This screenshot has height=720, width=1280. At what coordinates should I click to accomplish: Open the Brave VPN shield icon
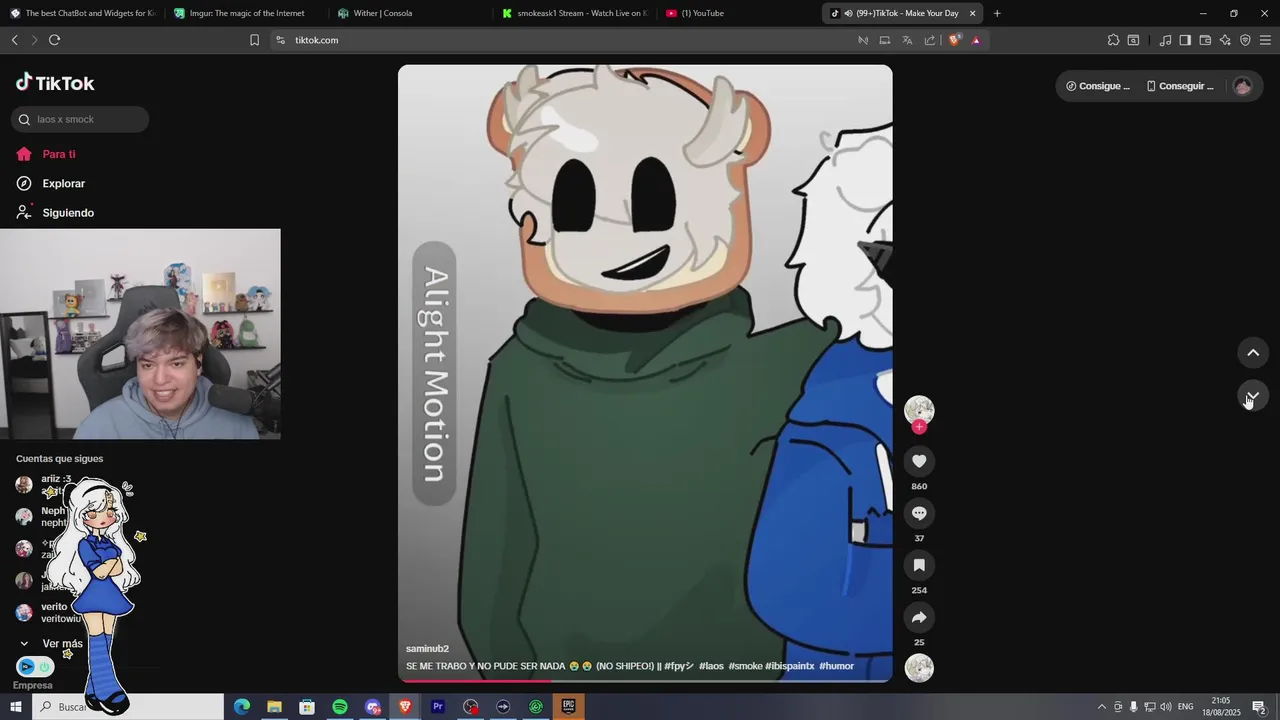click(1245, 40)
